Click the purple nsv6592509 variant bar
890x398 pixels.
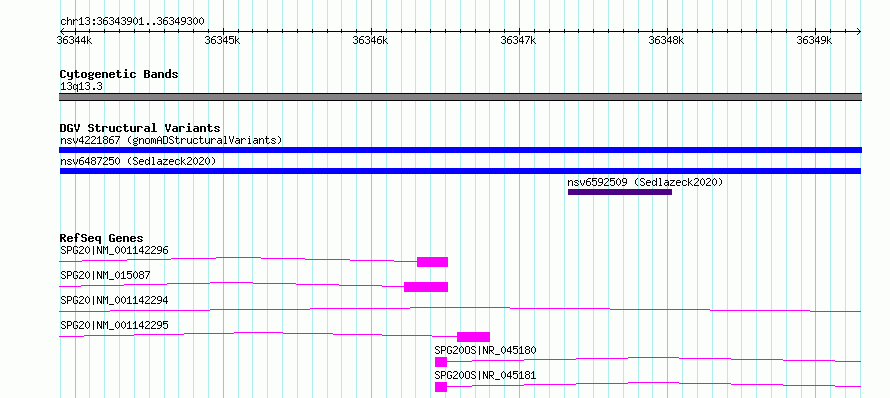click(x=620, y=192)
